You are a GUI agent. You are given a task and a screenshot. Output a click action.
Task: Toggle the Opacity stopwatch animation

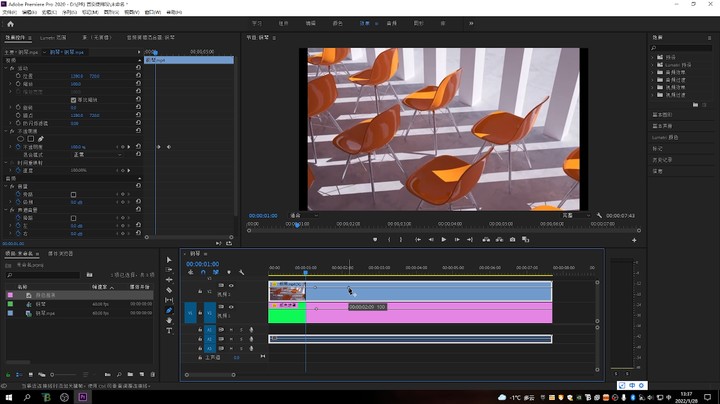(18, 147)
